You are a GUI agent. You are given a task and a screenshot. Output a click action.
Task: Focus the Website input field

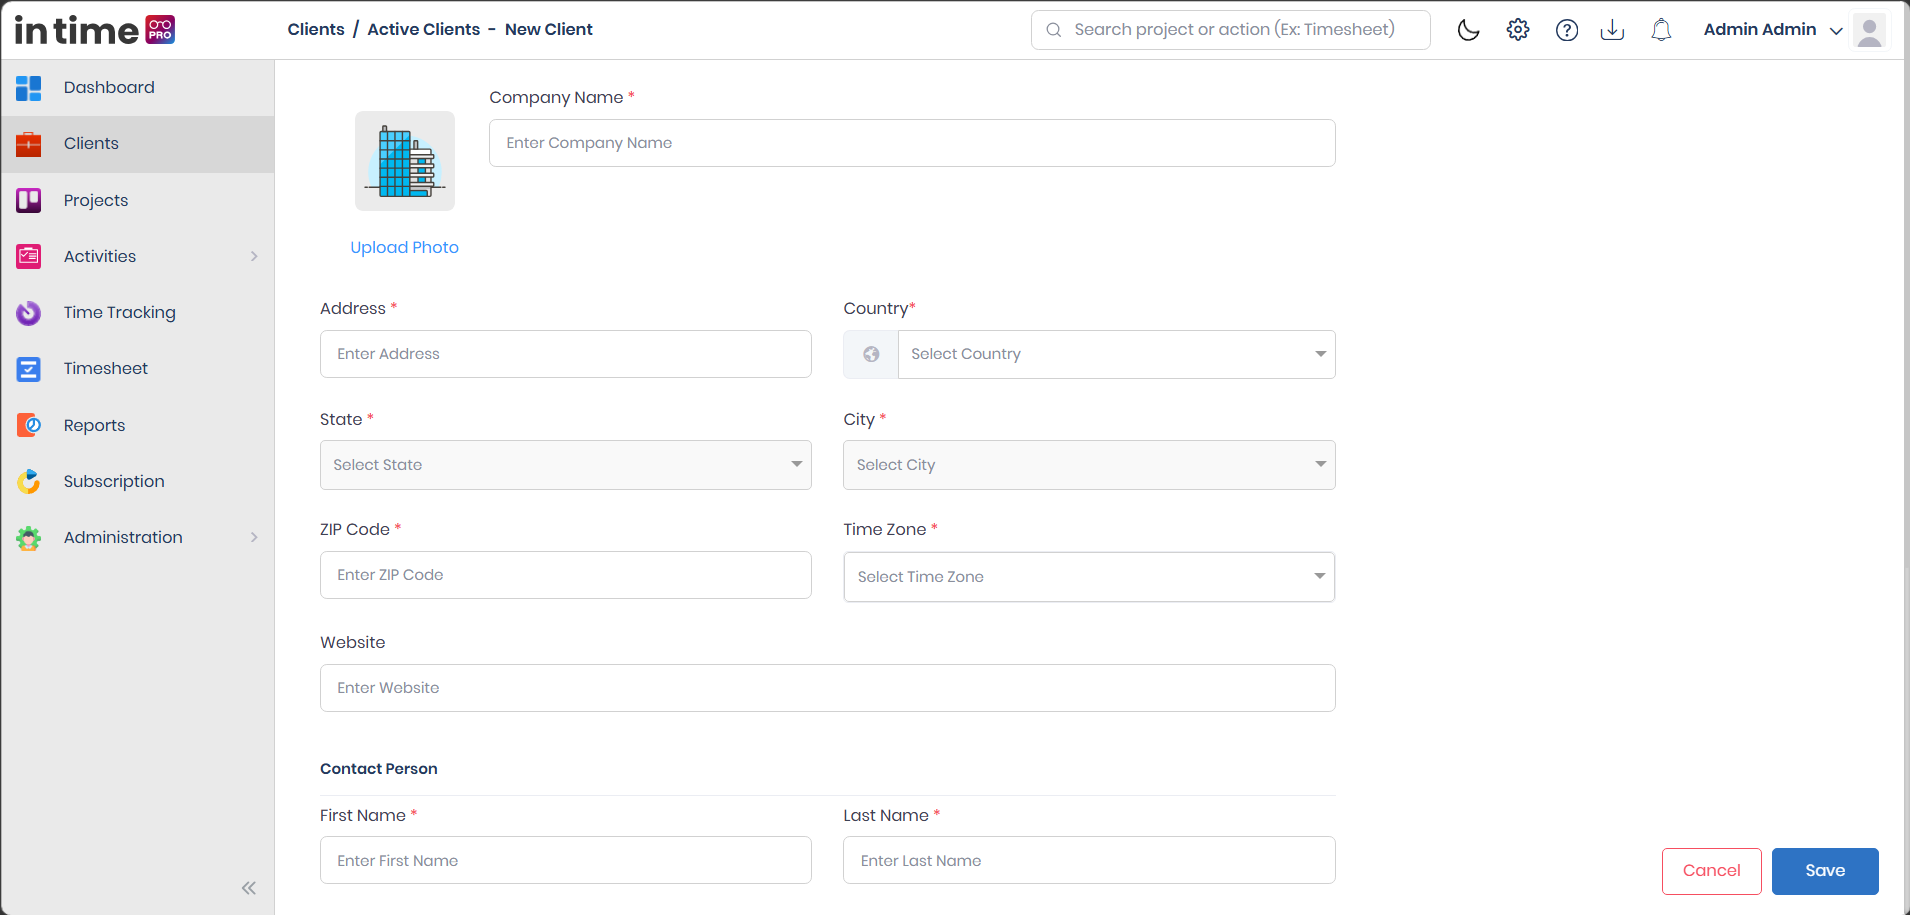tap(828, 688)
